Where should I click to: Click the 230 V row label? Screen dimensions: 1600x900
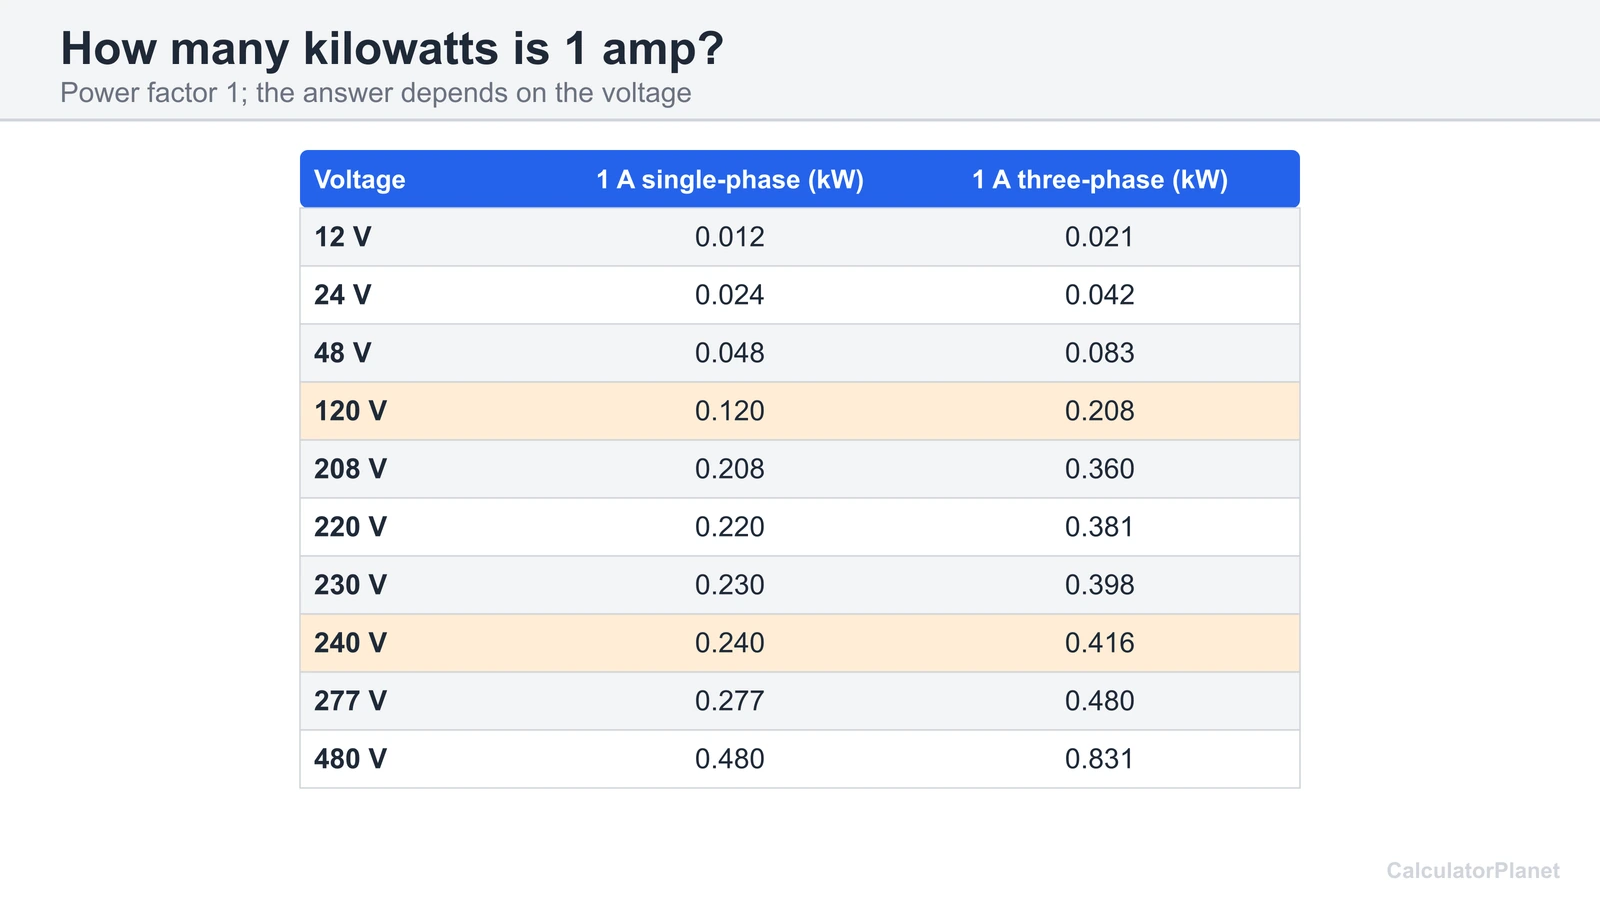tap(350, 585)
